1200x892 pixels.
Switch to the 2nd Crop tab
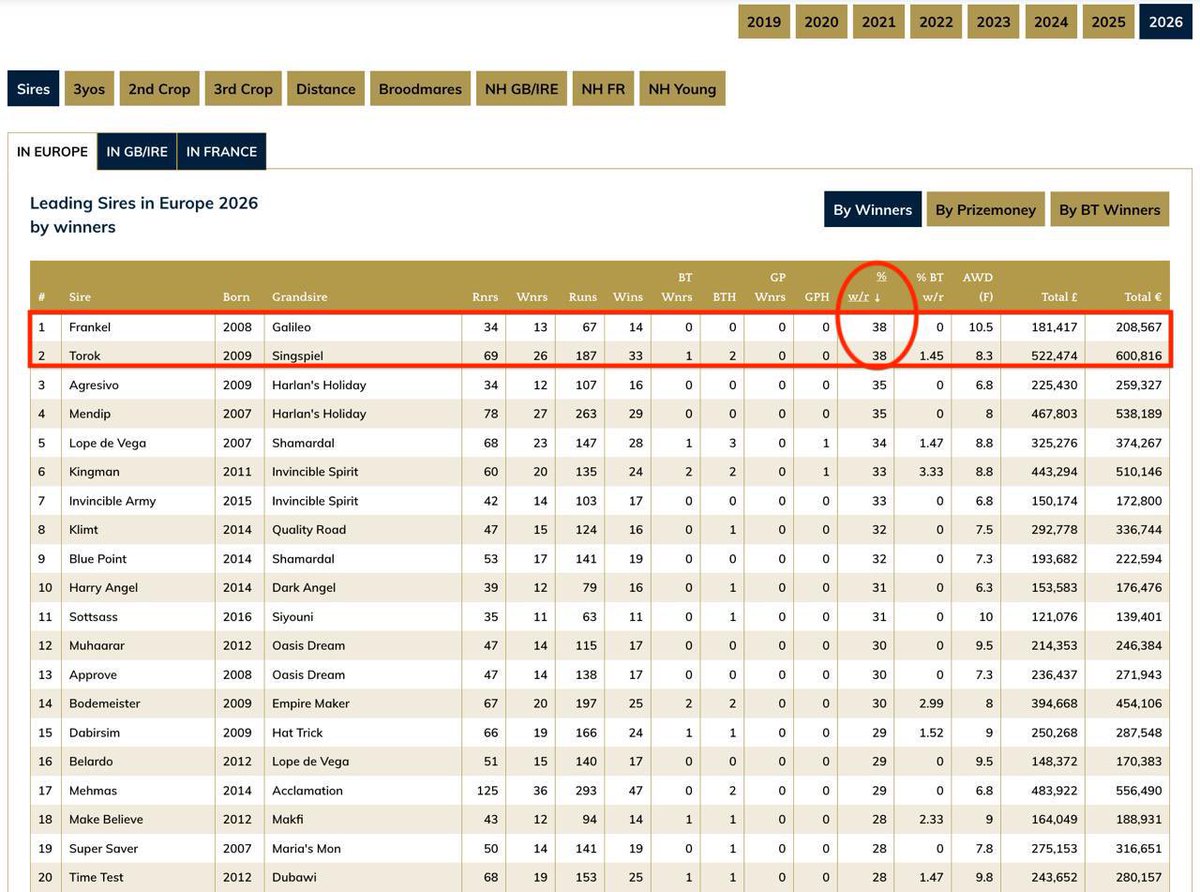point(159,89)
